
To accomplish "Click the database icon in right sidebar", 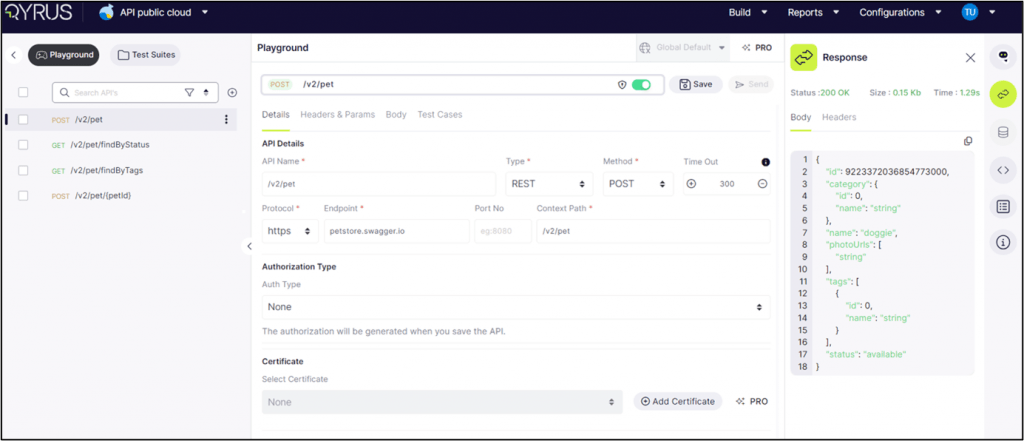I will (x=1003, y=132).
